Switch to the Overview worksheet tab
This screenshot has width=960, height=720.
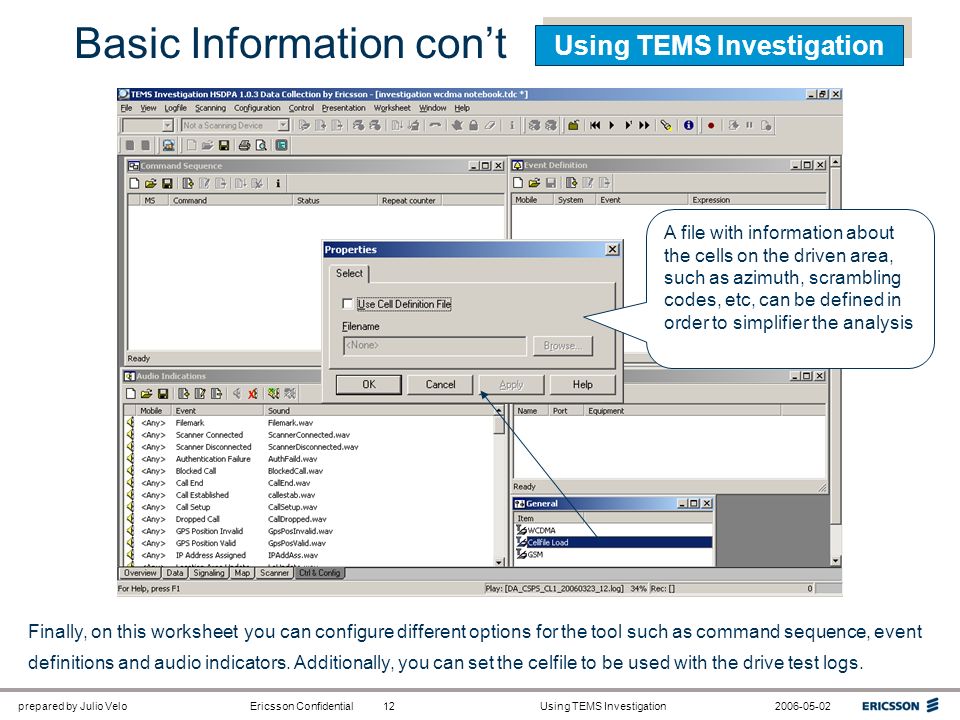click(x=140, y=573)
